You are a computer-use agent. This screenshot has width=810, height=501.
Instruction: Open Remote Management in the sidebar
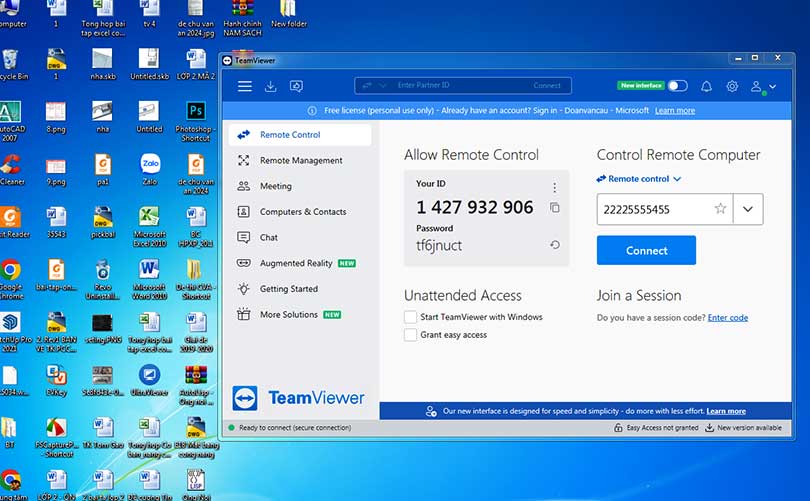pos(300,161)
